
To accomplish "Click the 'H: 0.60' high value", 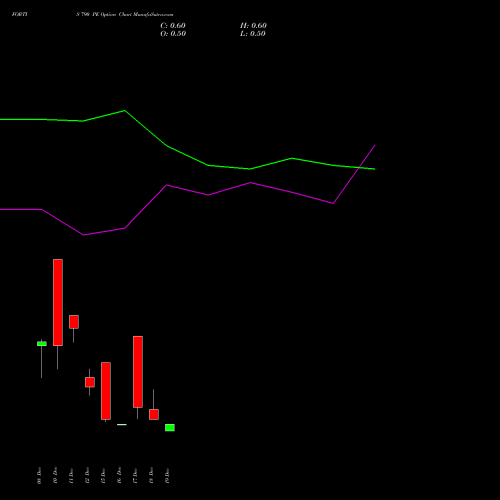I will click(x=253, y=26).
